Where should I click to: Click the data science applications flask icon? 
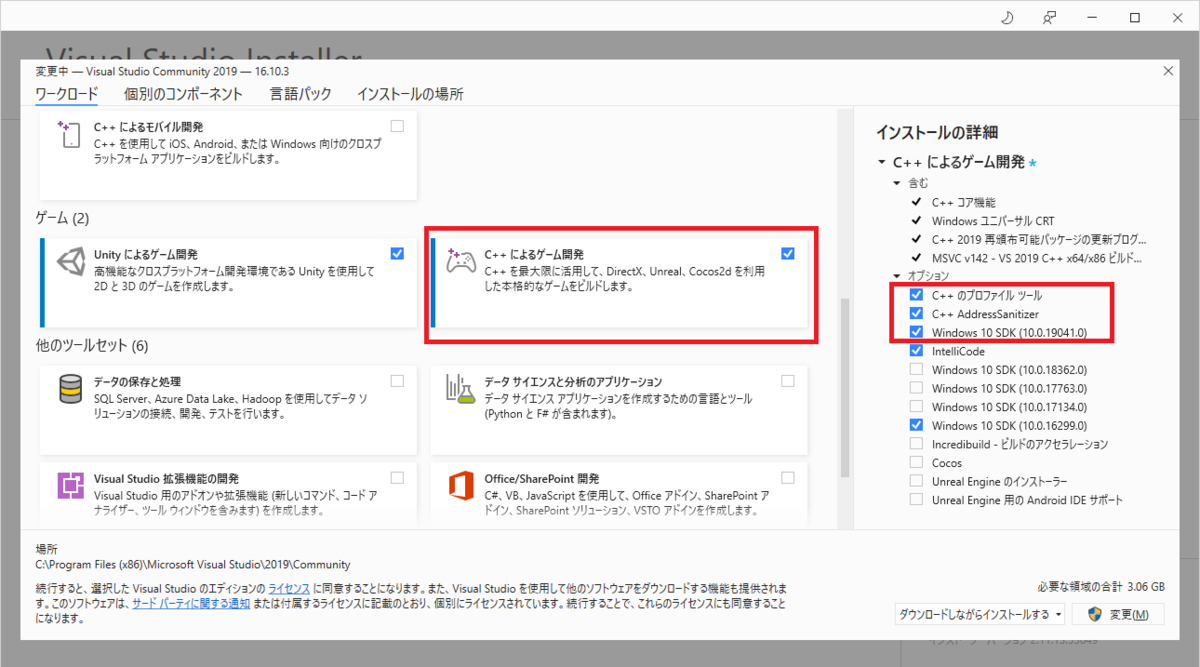pyautogui.click(x=460, y=390)
